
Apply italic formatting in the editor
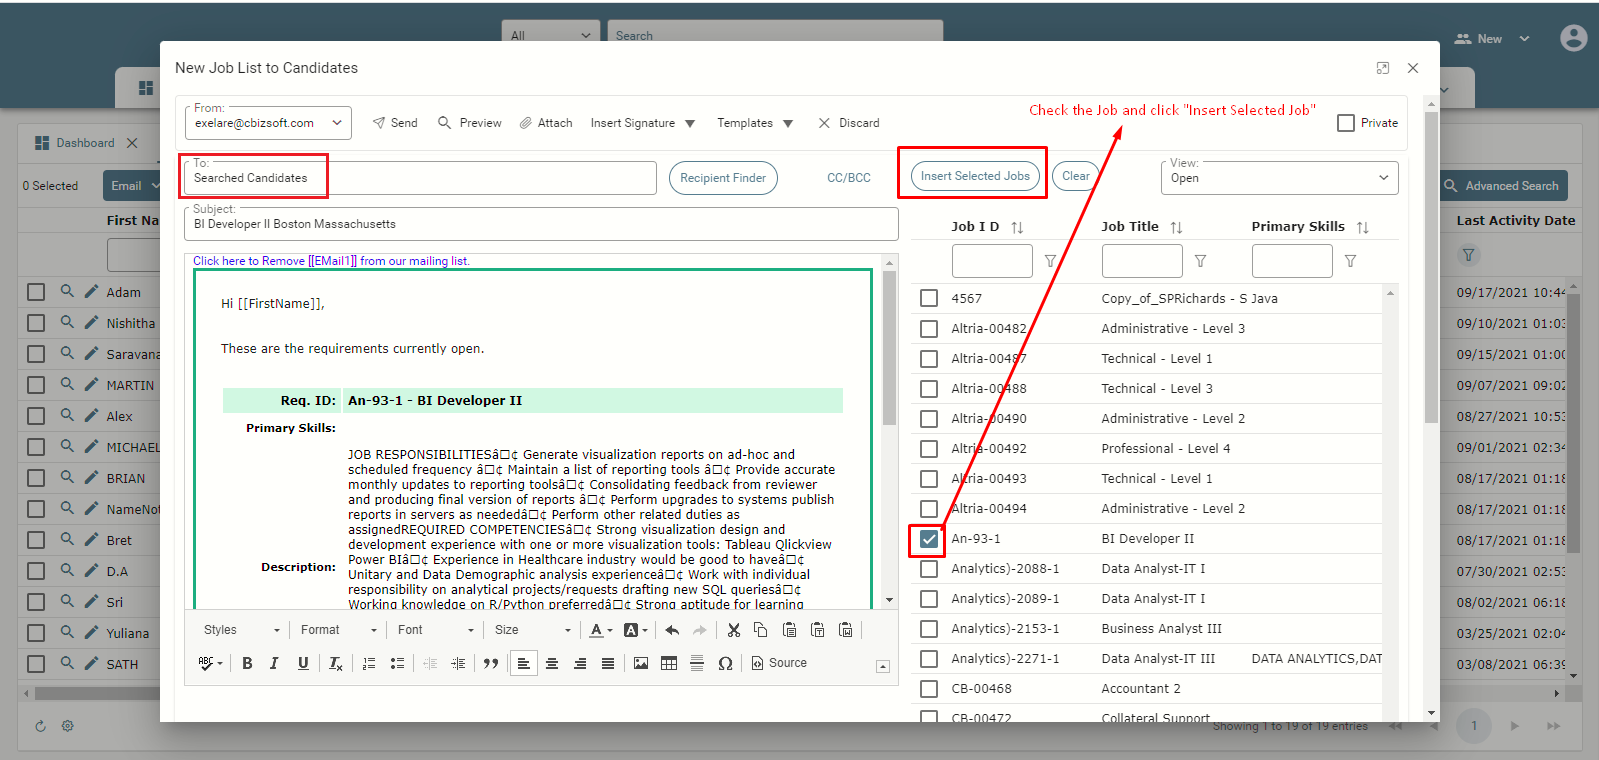tap(274, 663)
